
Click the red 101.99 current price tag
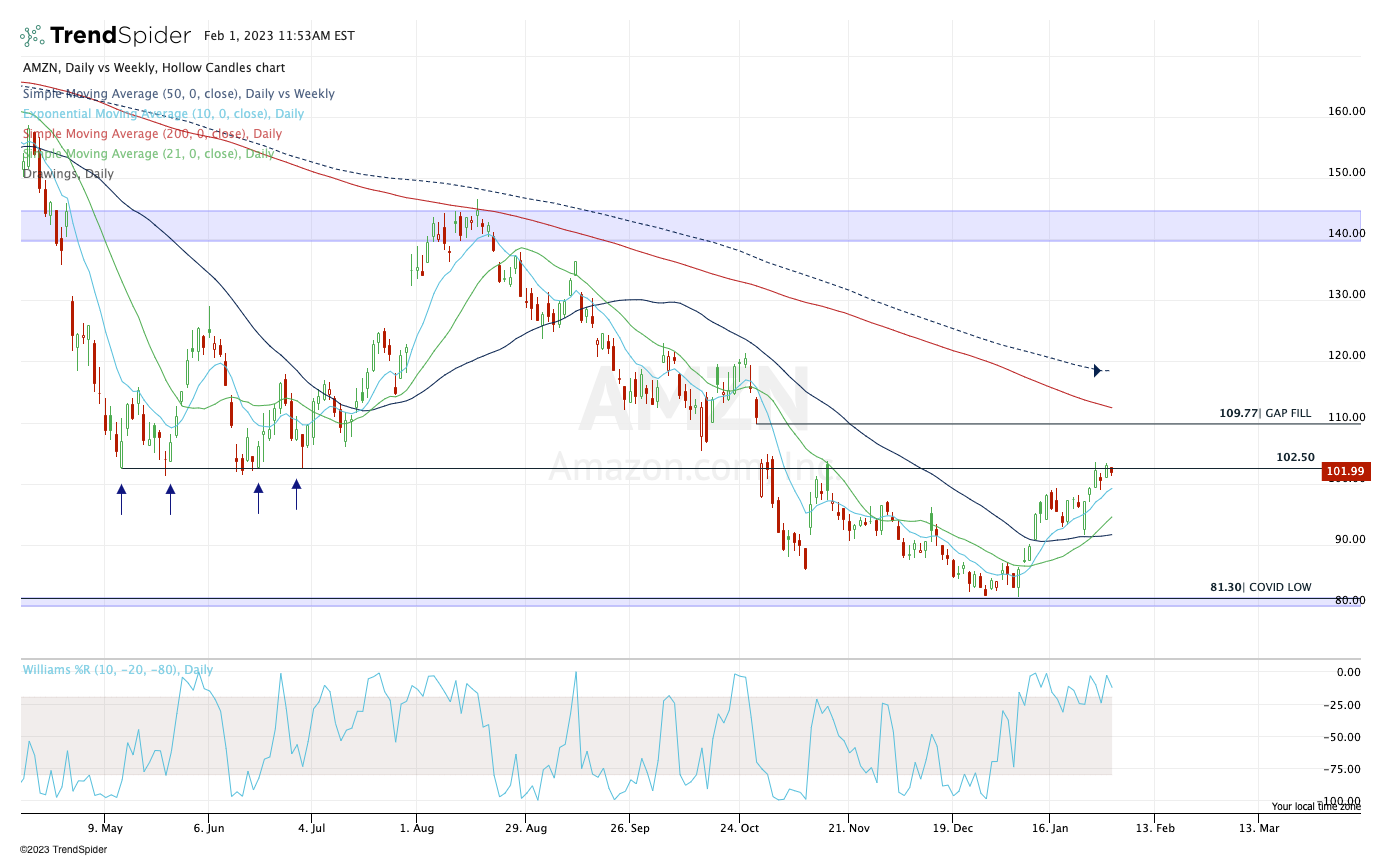tap(1344, 472)
